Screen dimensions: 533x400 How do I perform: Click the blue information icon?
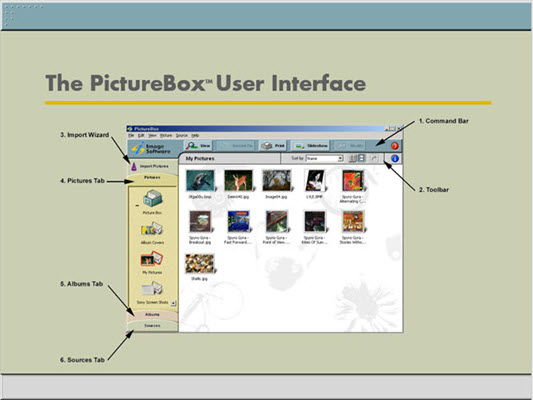tap(395, 158)
